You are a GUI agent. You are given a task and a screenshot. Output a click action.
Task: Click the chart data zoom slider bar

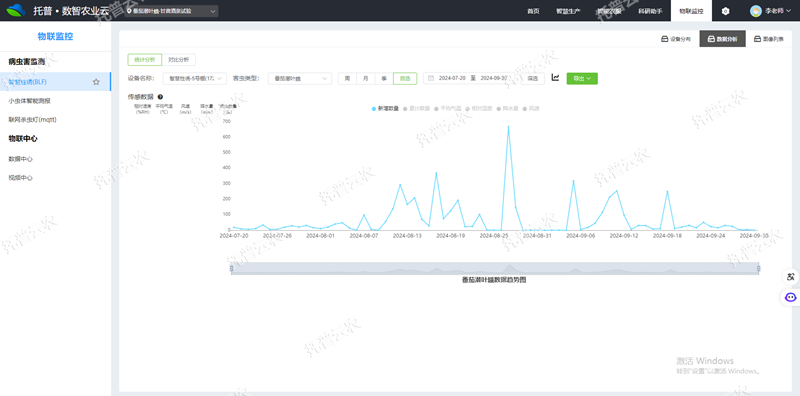point(495,268)
